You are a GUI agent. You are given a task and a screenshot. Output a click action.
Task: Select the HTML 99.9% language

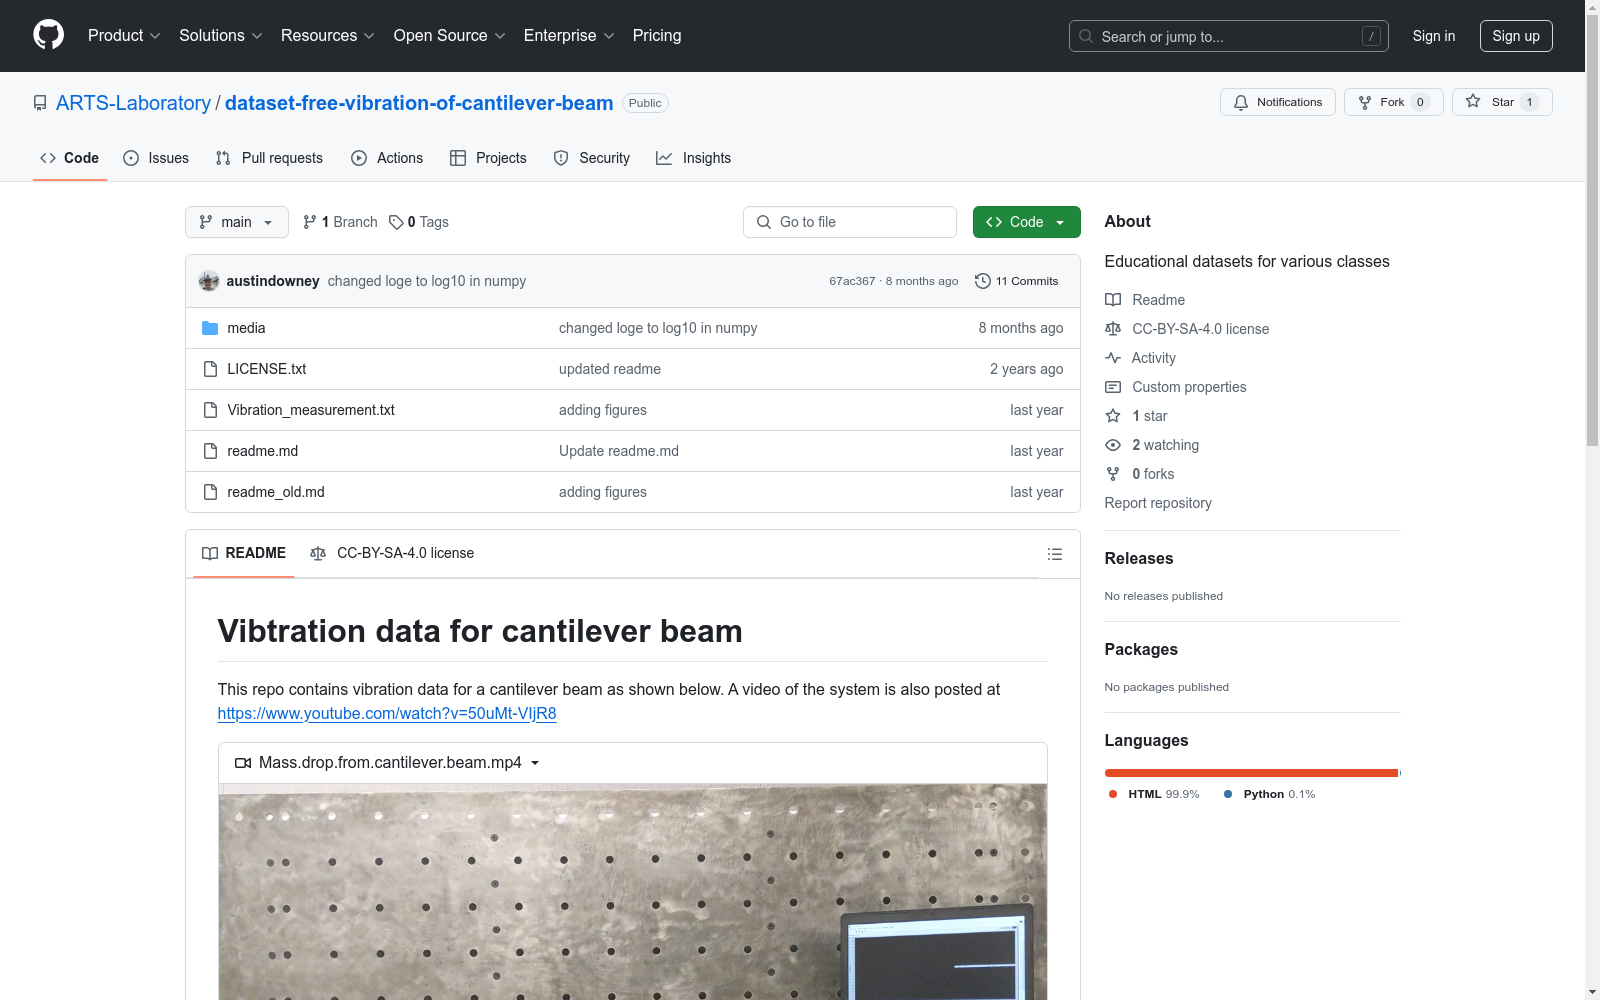1154,794
